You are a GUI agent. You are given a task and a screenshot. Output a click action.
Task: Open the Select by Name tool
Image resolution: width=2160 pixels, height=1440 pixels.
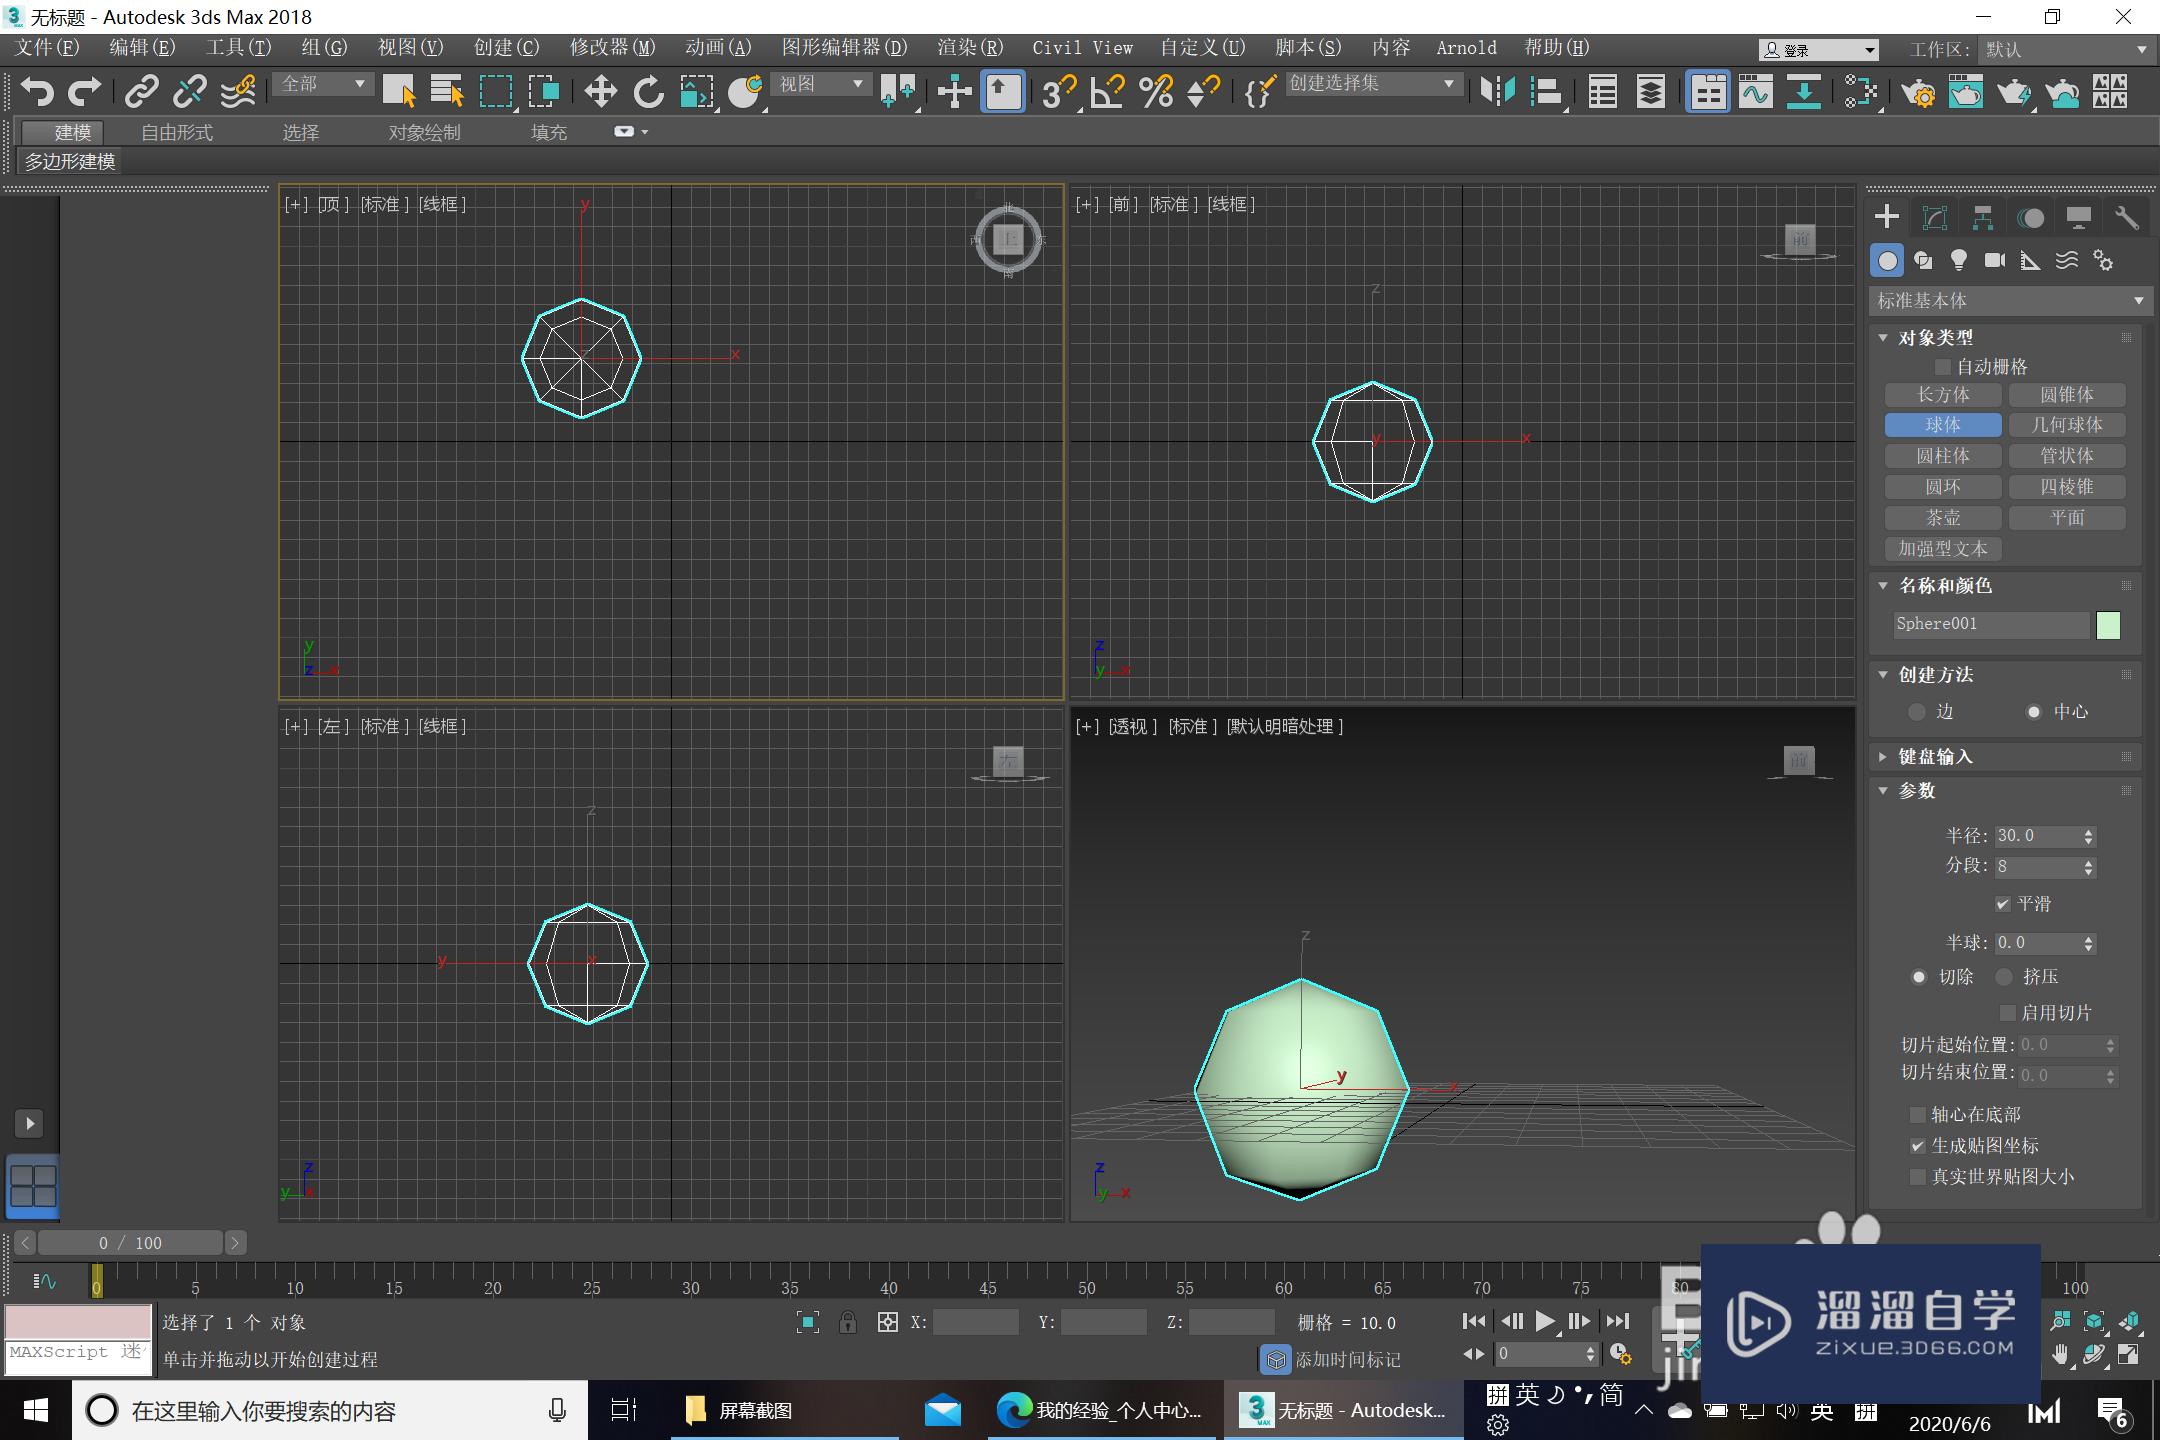tap(447, 92)
